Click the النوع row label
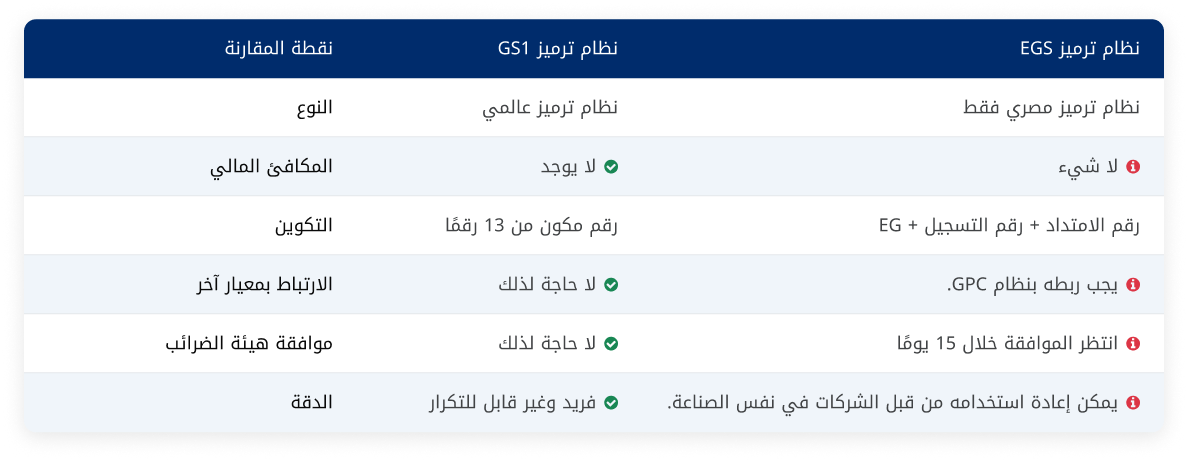The image size is (1188, 461). (x=314, y=108)
